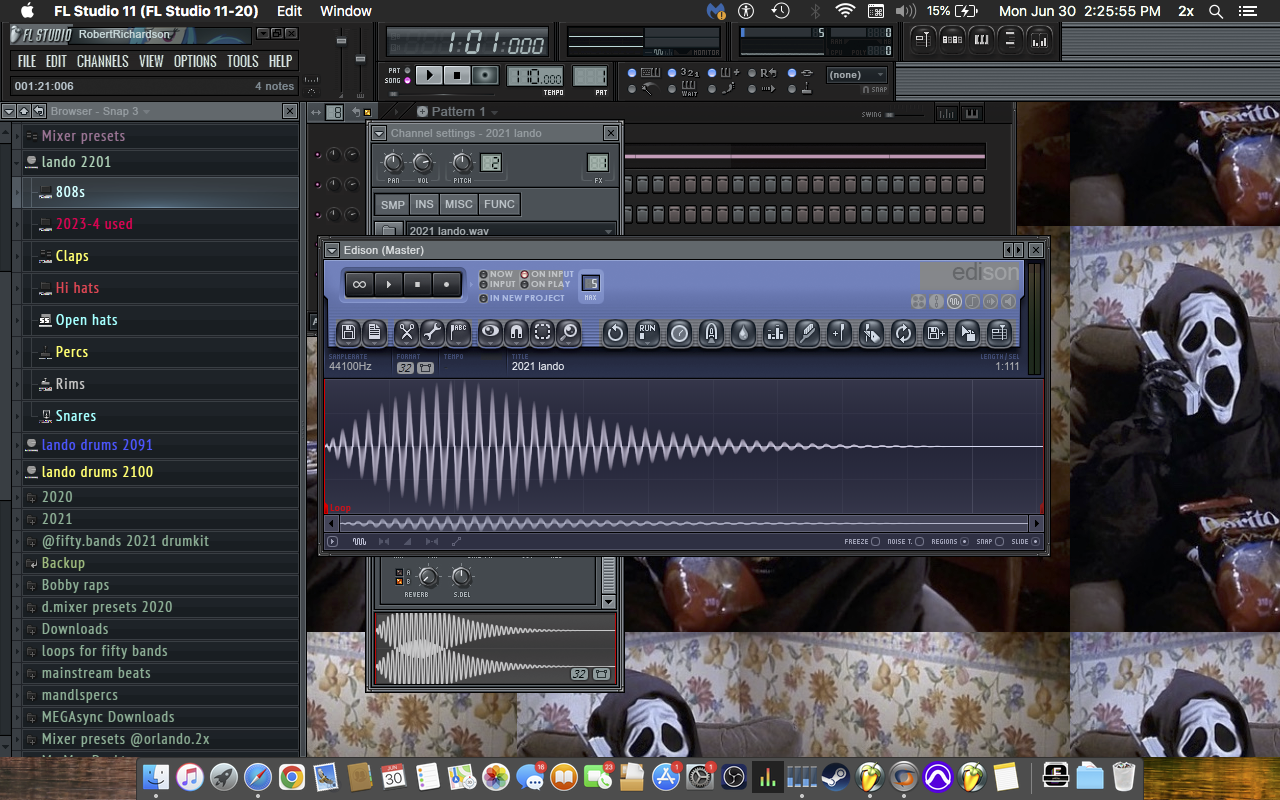
Task: Click the Edison sample title field
Action: (x=538, y=366)
